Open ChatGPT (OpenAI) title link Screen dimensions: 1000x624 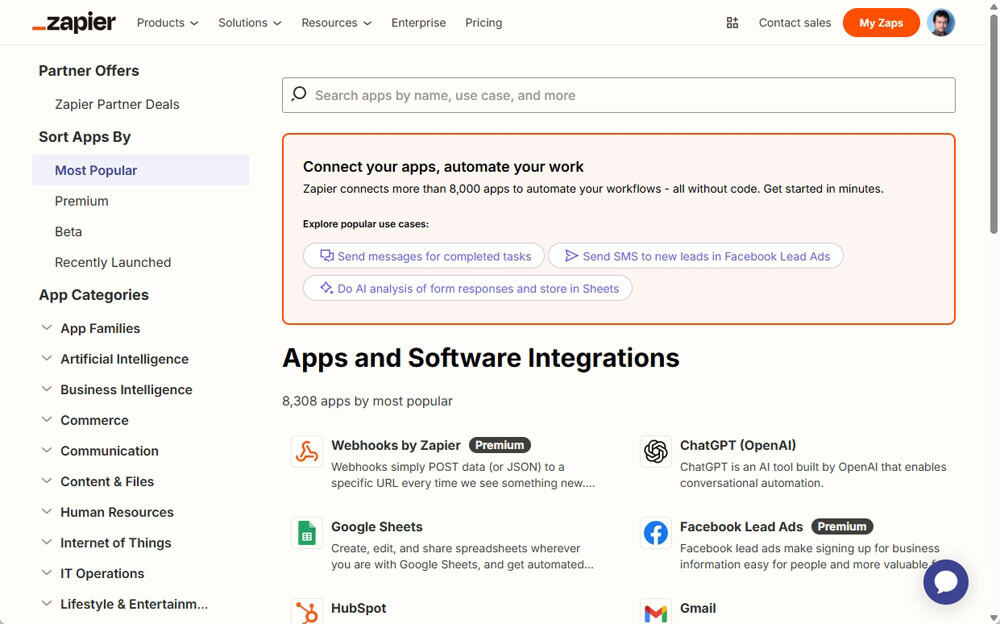coord(738,445)
